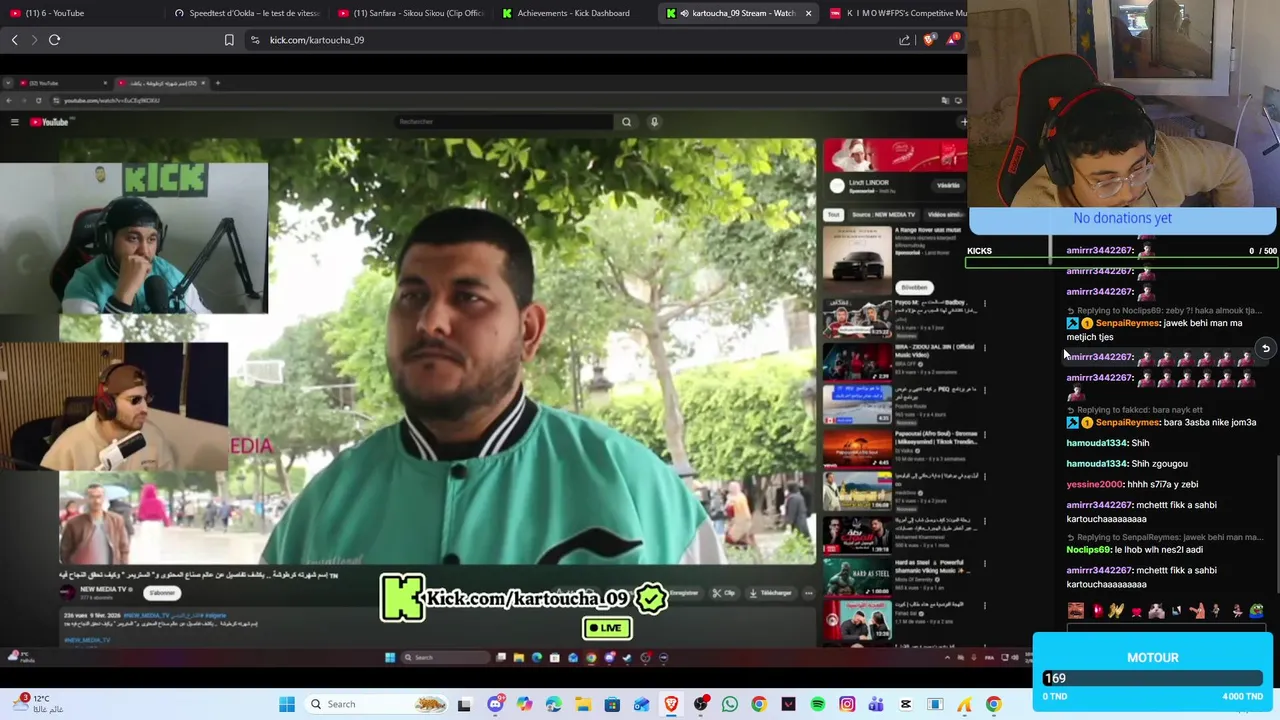Open the YouTube hamburger menu in the stream
The image size is (1280, 720).
pyautogui.click(x=14, y=122)
